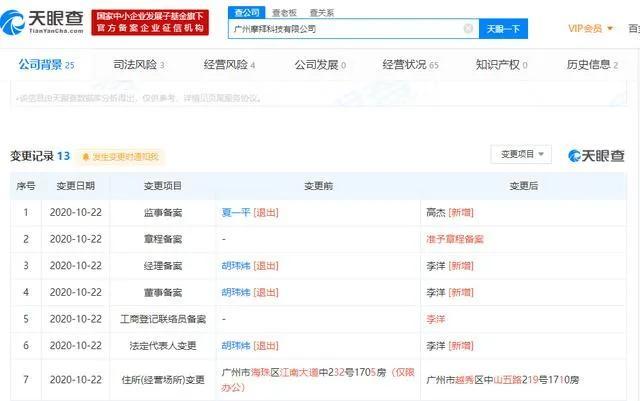Click the company name search input field
The height and width of the screenshot is (401, 640).
pyautogui.click(x=340, y=29)
